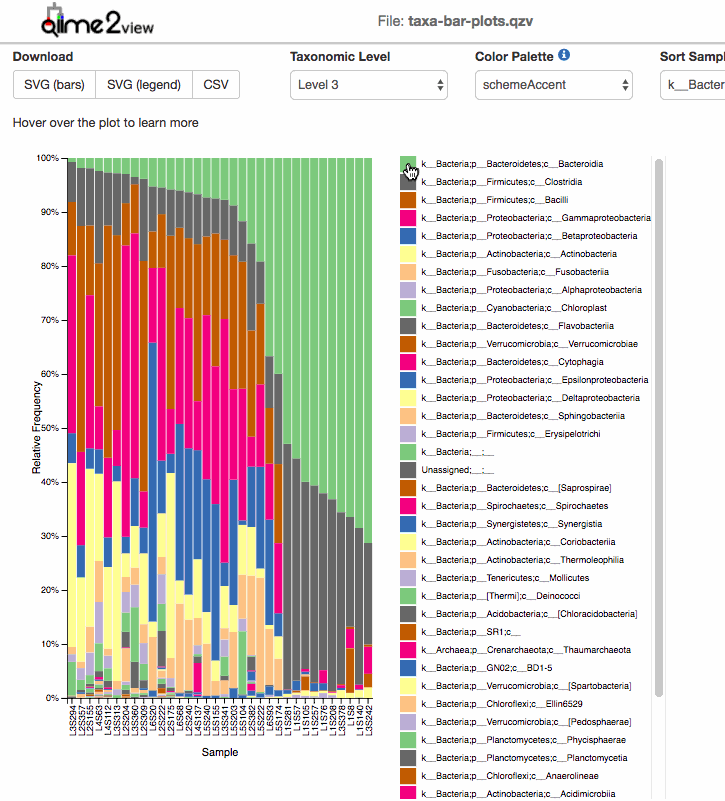
Task: Click the yellow Actinobacteria legend swatch
Action: pyautogui.click(x=408, y=254)
